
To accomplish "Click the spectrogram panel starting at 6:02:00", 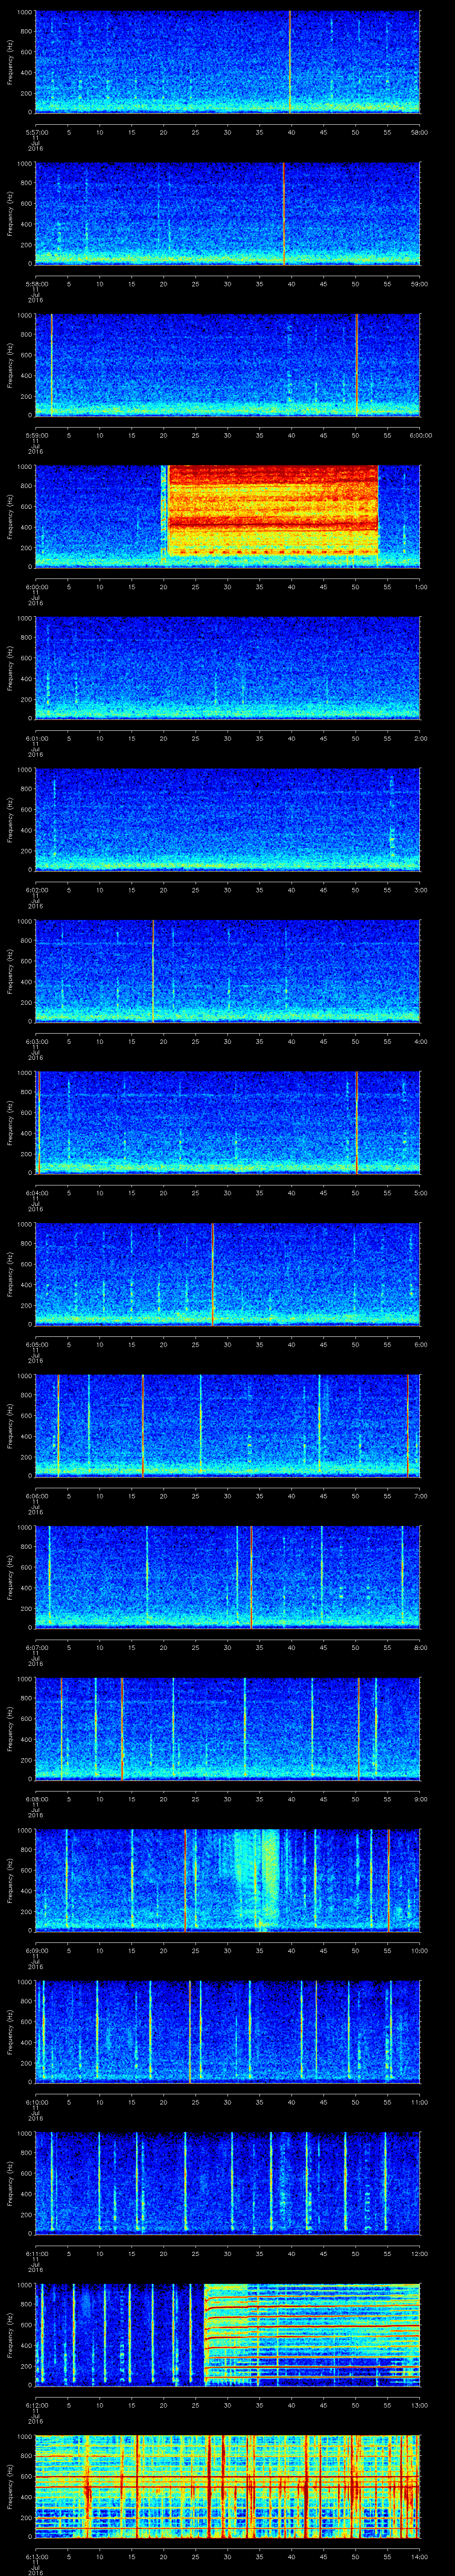I will point(228,820).
